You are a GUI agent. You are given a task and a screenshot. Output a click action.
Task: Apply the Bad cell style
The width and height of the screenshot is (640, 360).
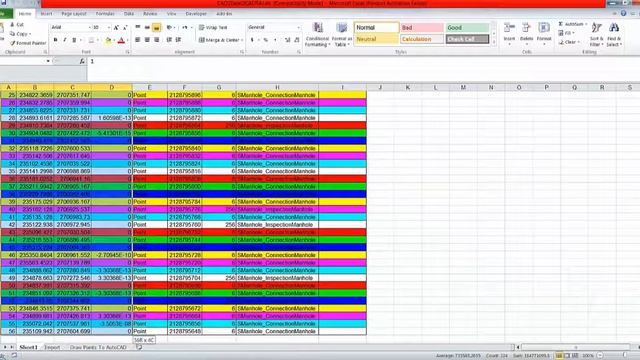point(422,27)
